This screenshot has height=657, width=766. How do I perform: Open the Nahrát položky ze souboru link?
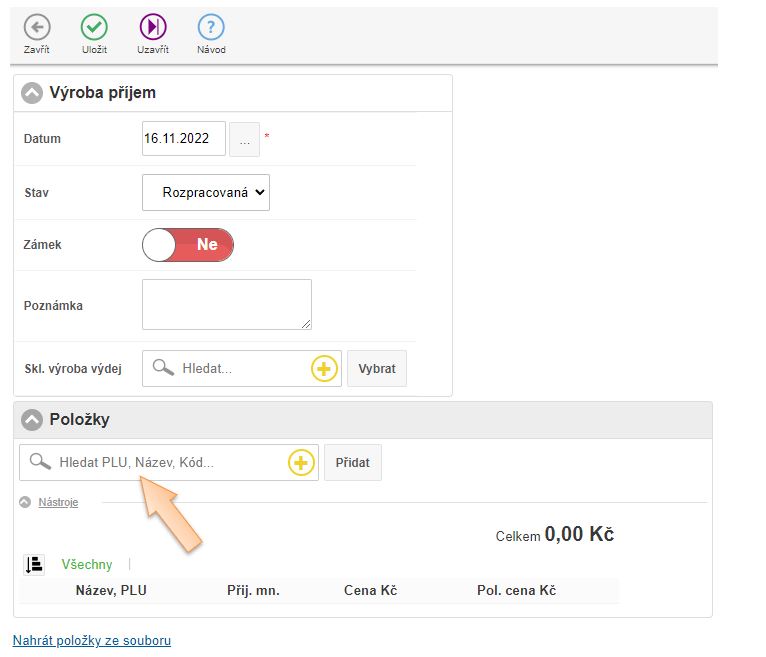(92, 640)
